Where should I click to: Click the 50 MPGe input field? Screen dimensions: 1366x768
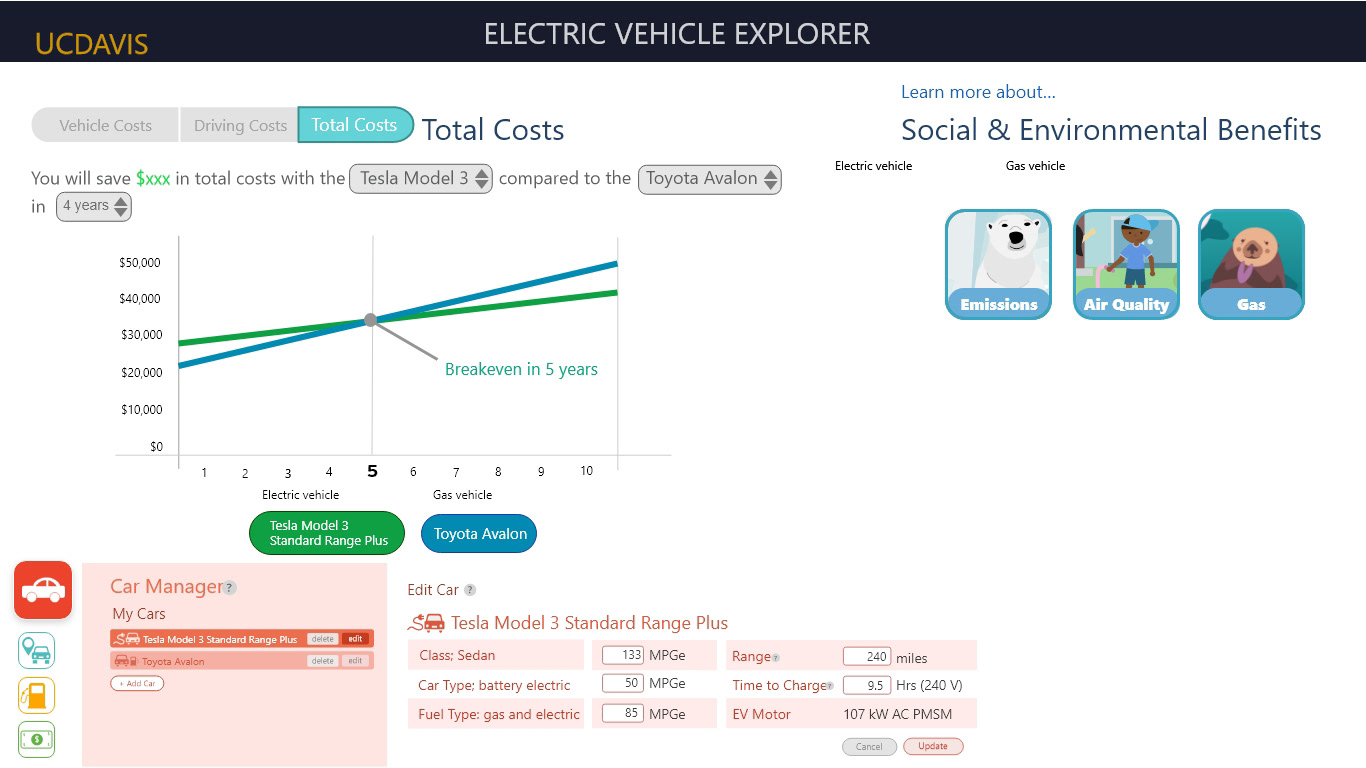click(622, 684)
